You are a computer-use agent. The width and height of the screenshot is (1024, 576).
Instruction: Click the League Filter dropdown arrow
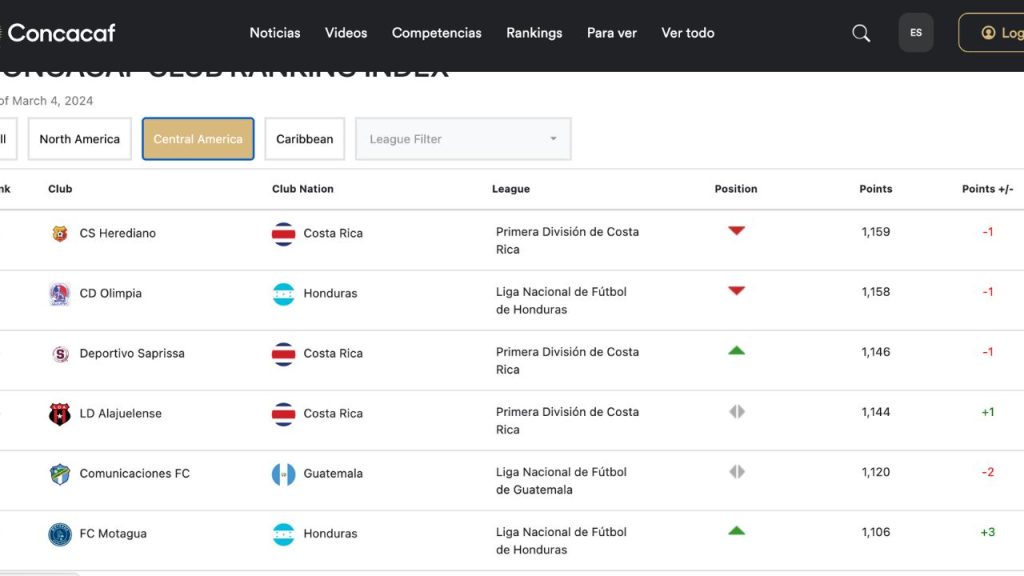pos(553,138)
